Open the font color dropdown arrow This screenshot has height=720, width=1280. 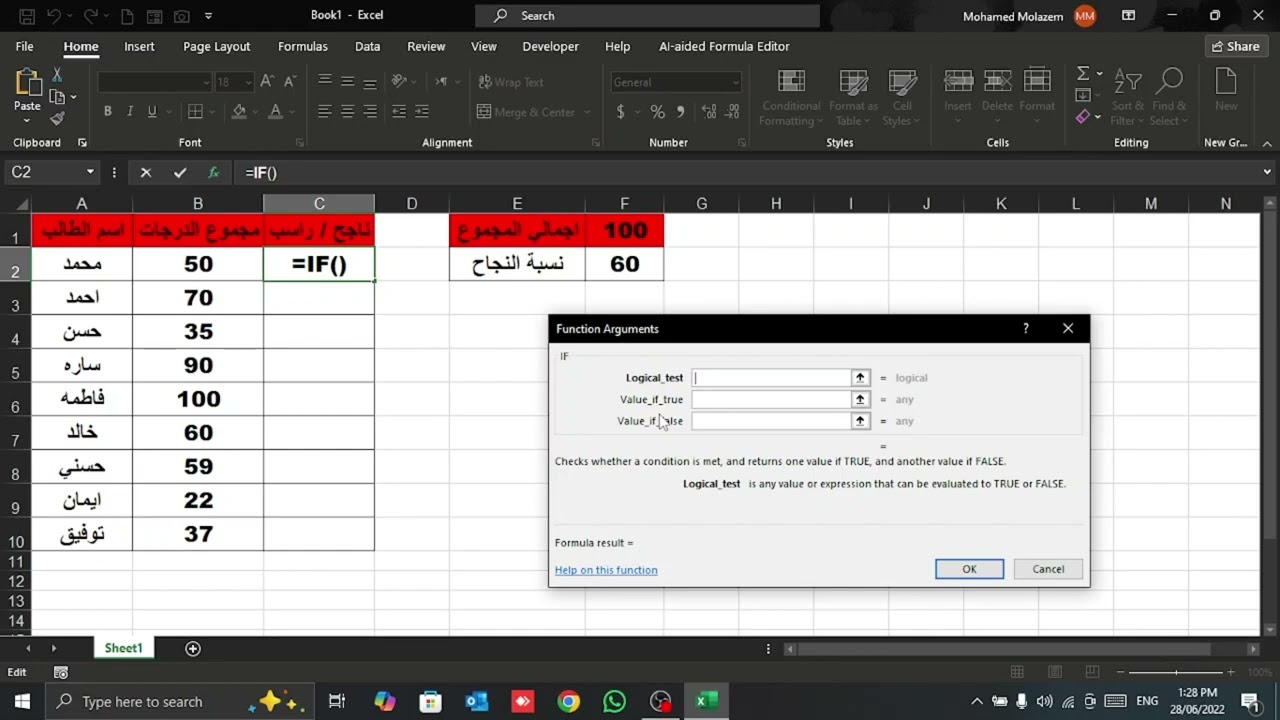click(292, 112)
